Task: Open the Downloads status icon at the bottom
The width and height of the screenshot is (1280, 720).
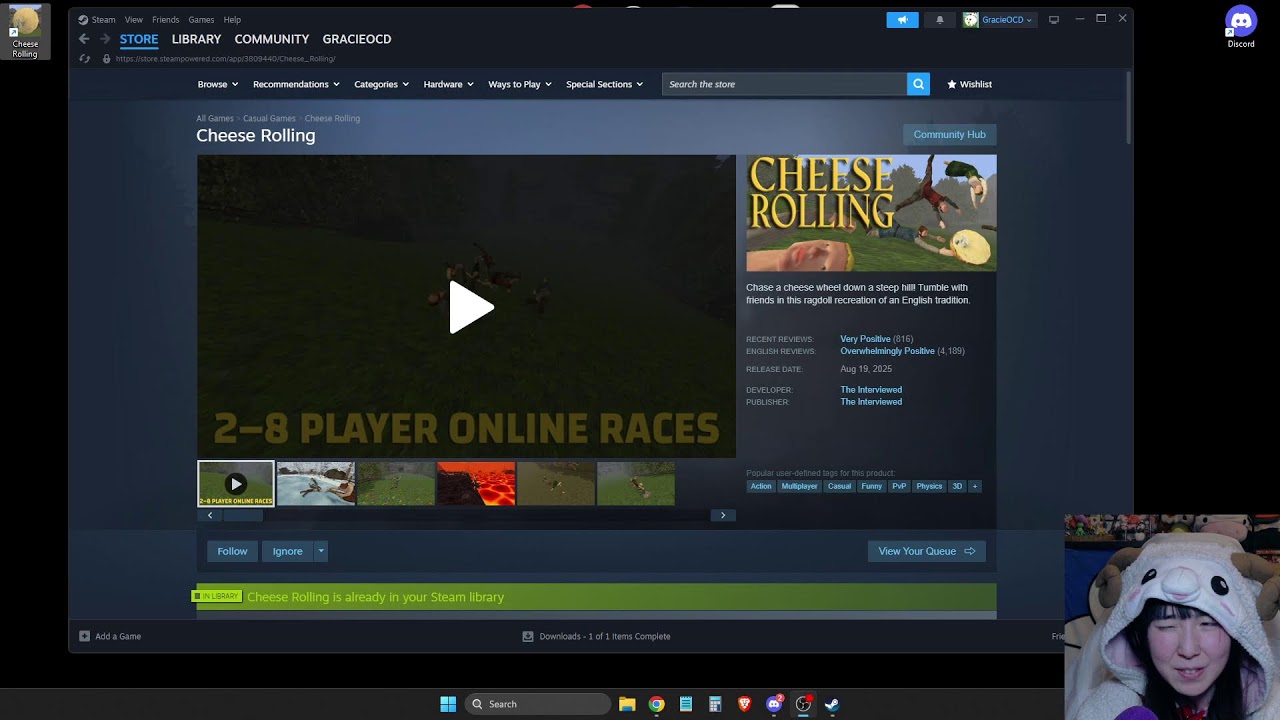Action: [528, 636]
